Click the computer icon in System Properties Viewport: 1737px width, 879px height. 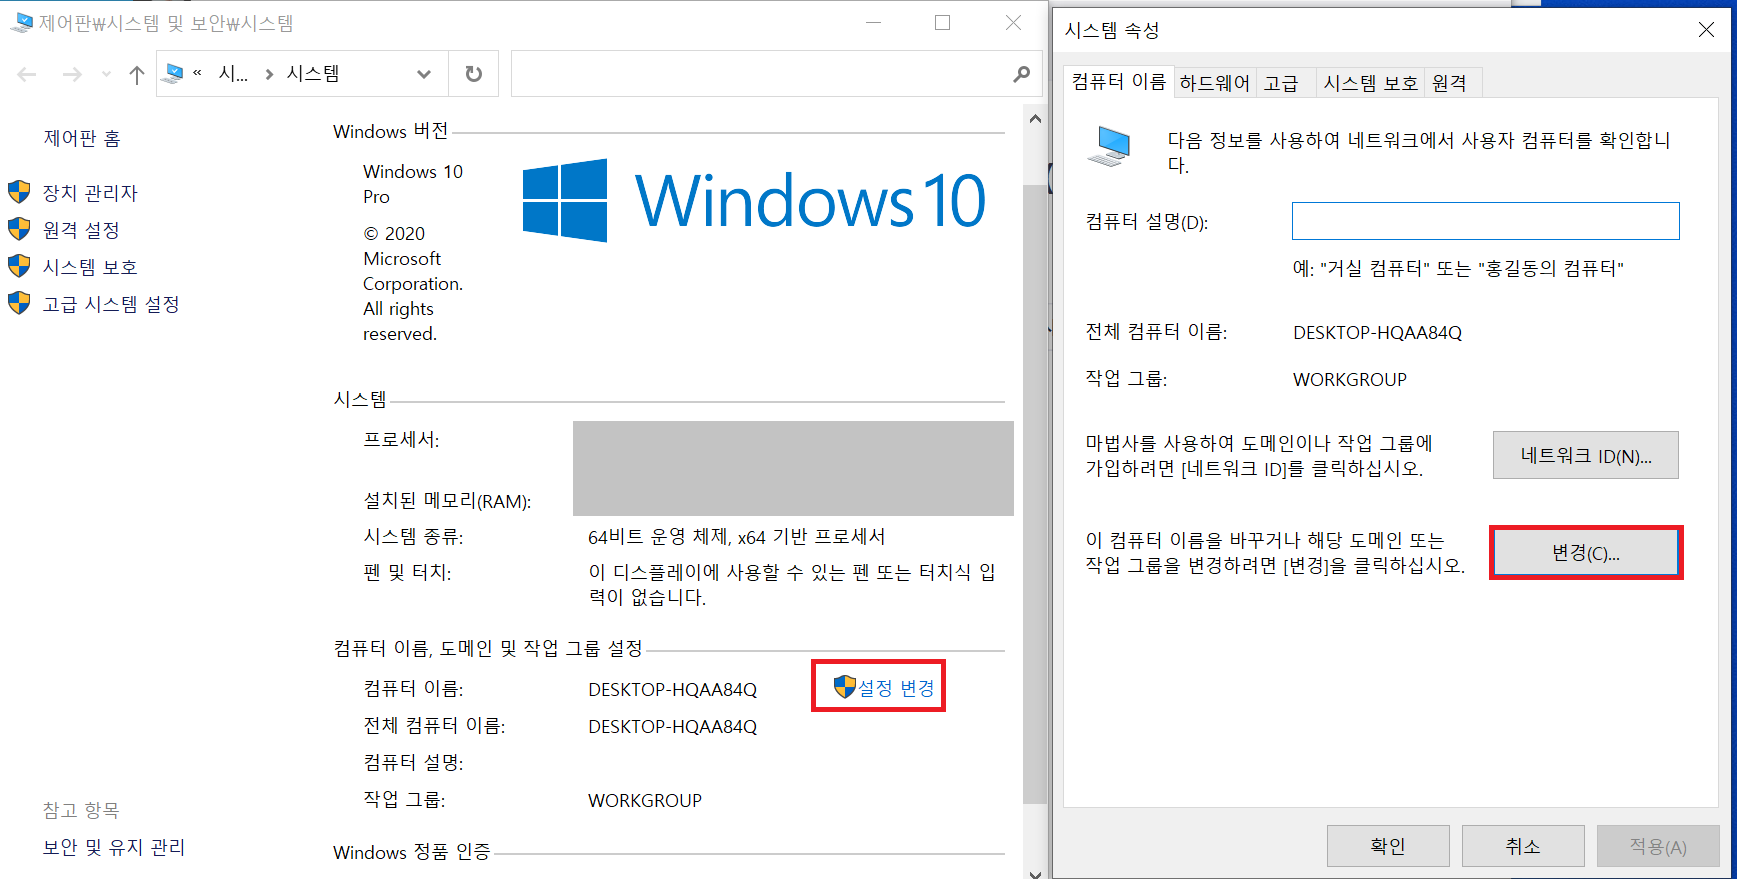pyautogui.click(x=1109, y=146)
